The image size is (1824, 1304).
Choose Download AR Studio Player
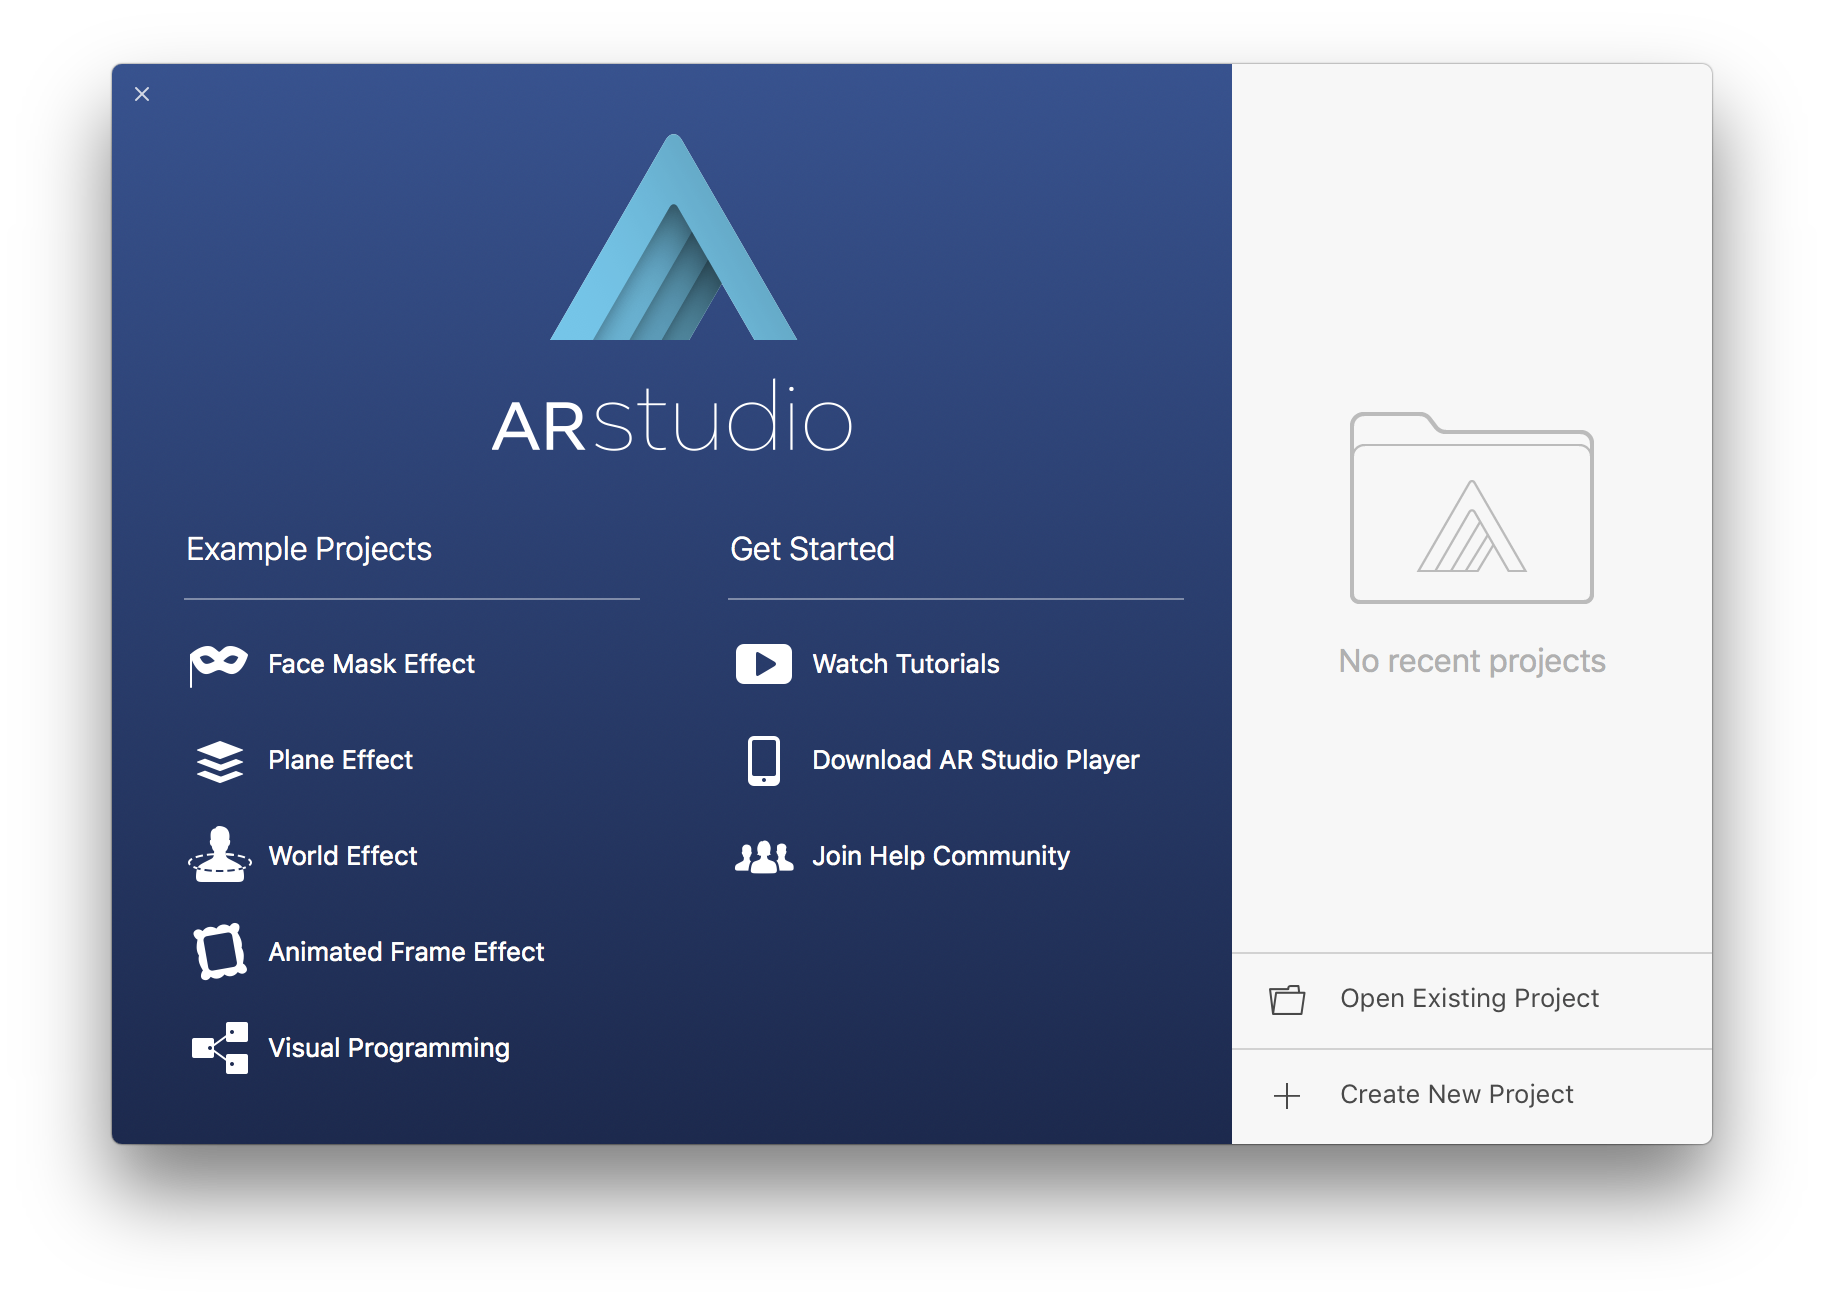point(975,760)
